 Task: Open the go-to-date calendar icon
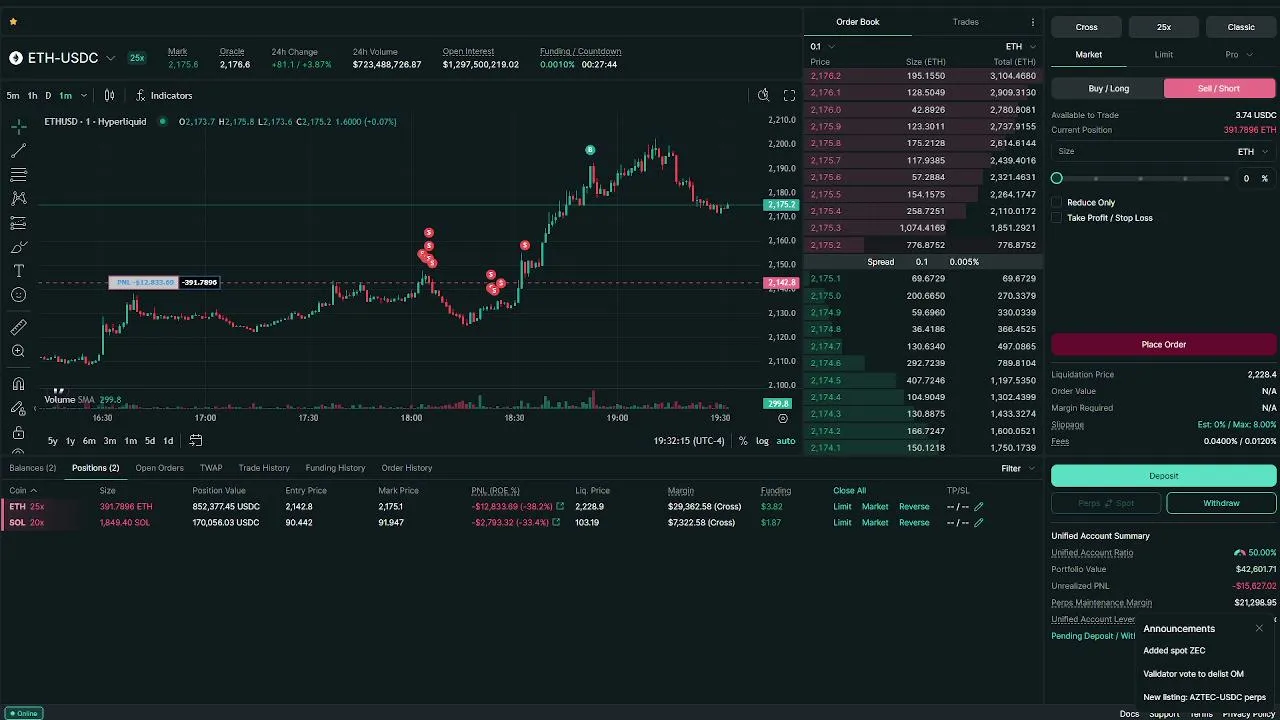click(196, 440)
